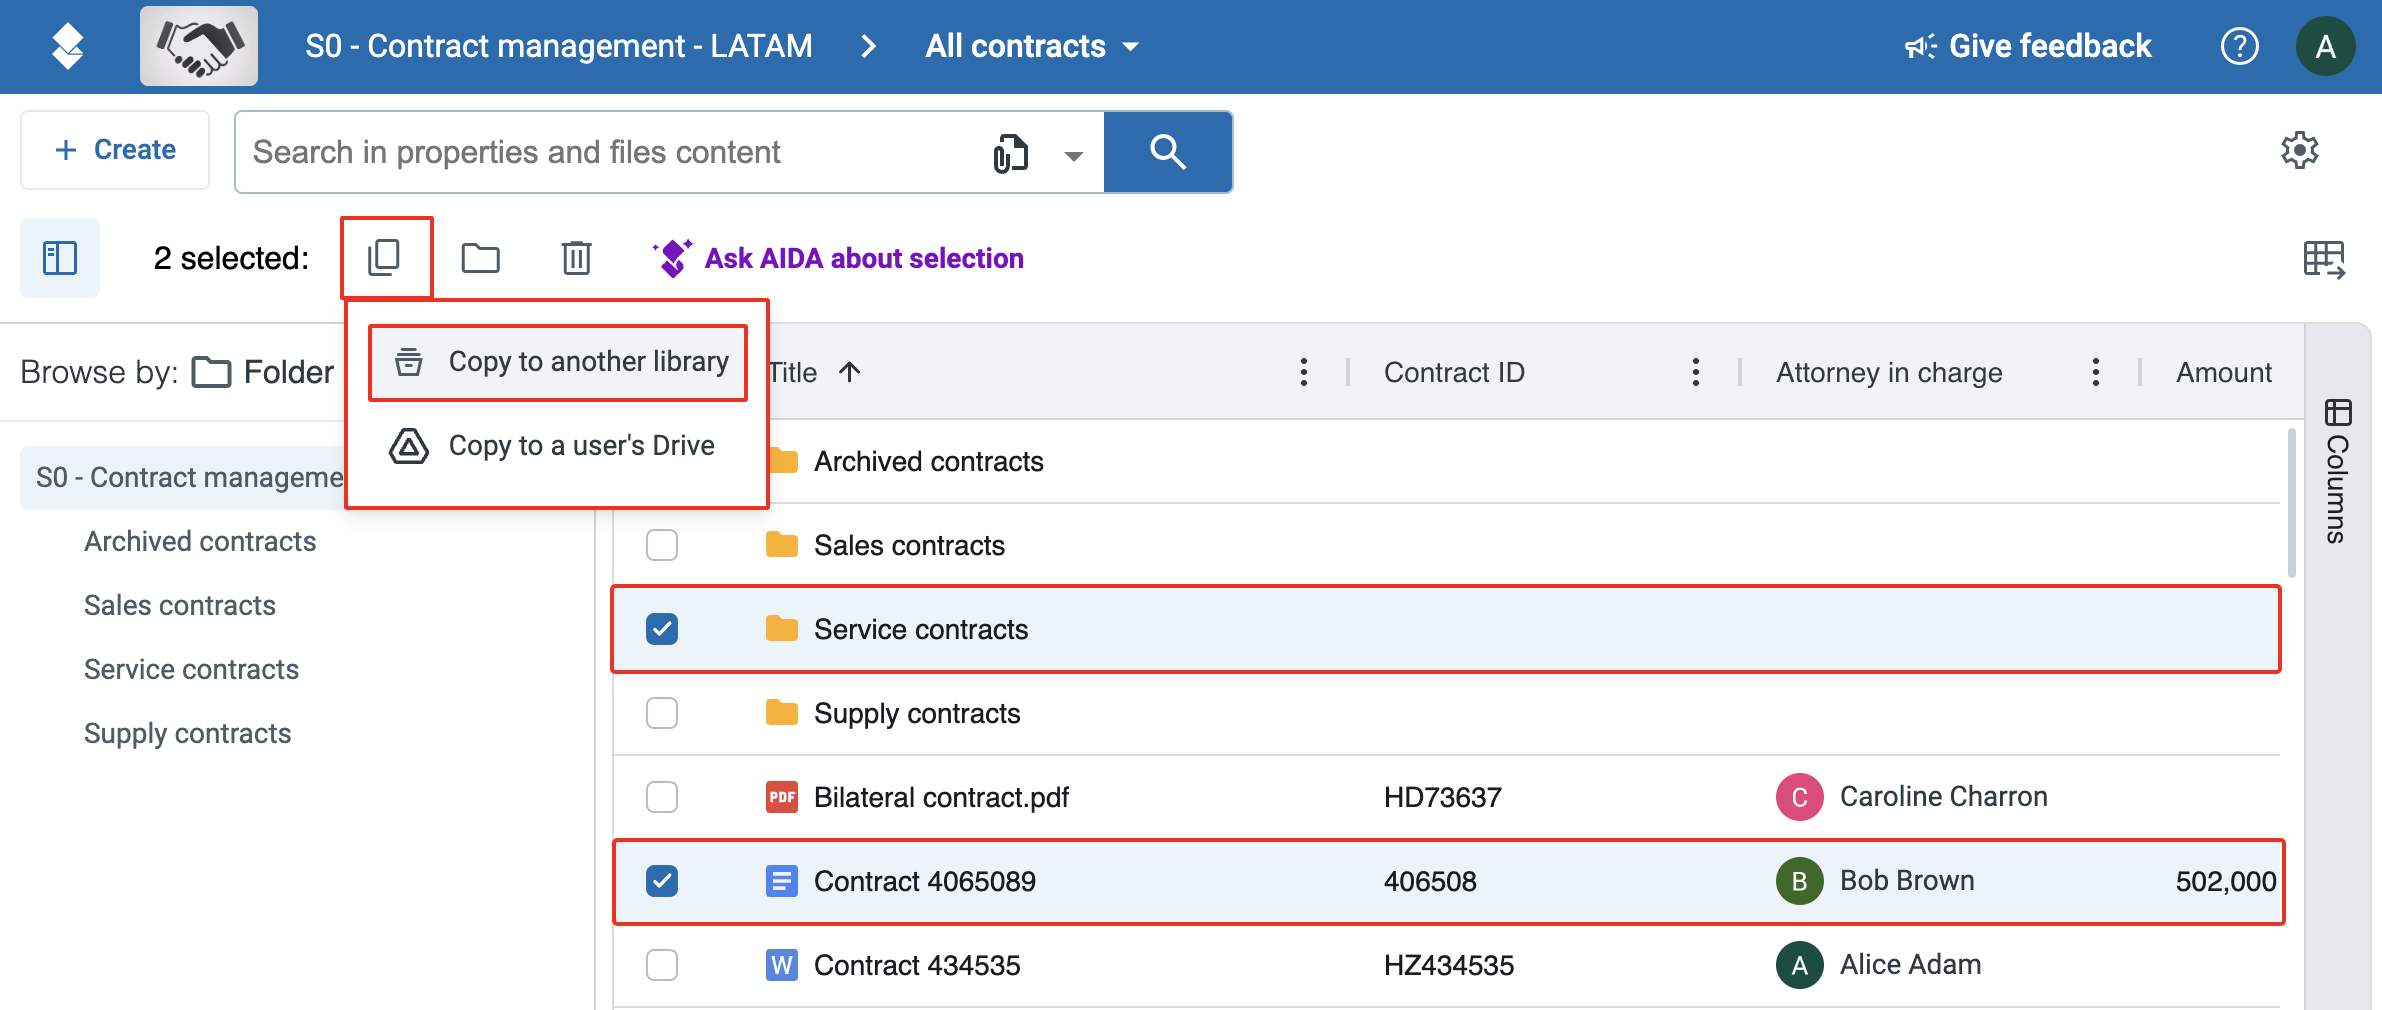The height and width of the screenshot is (1010, 2382).
Task: Click the Supply contracts folder icon in list
Action: coord(782,713)
